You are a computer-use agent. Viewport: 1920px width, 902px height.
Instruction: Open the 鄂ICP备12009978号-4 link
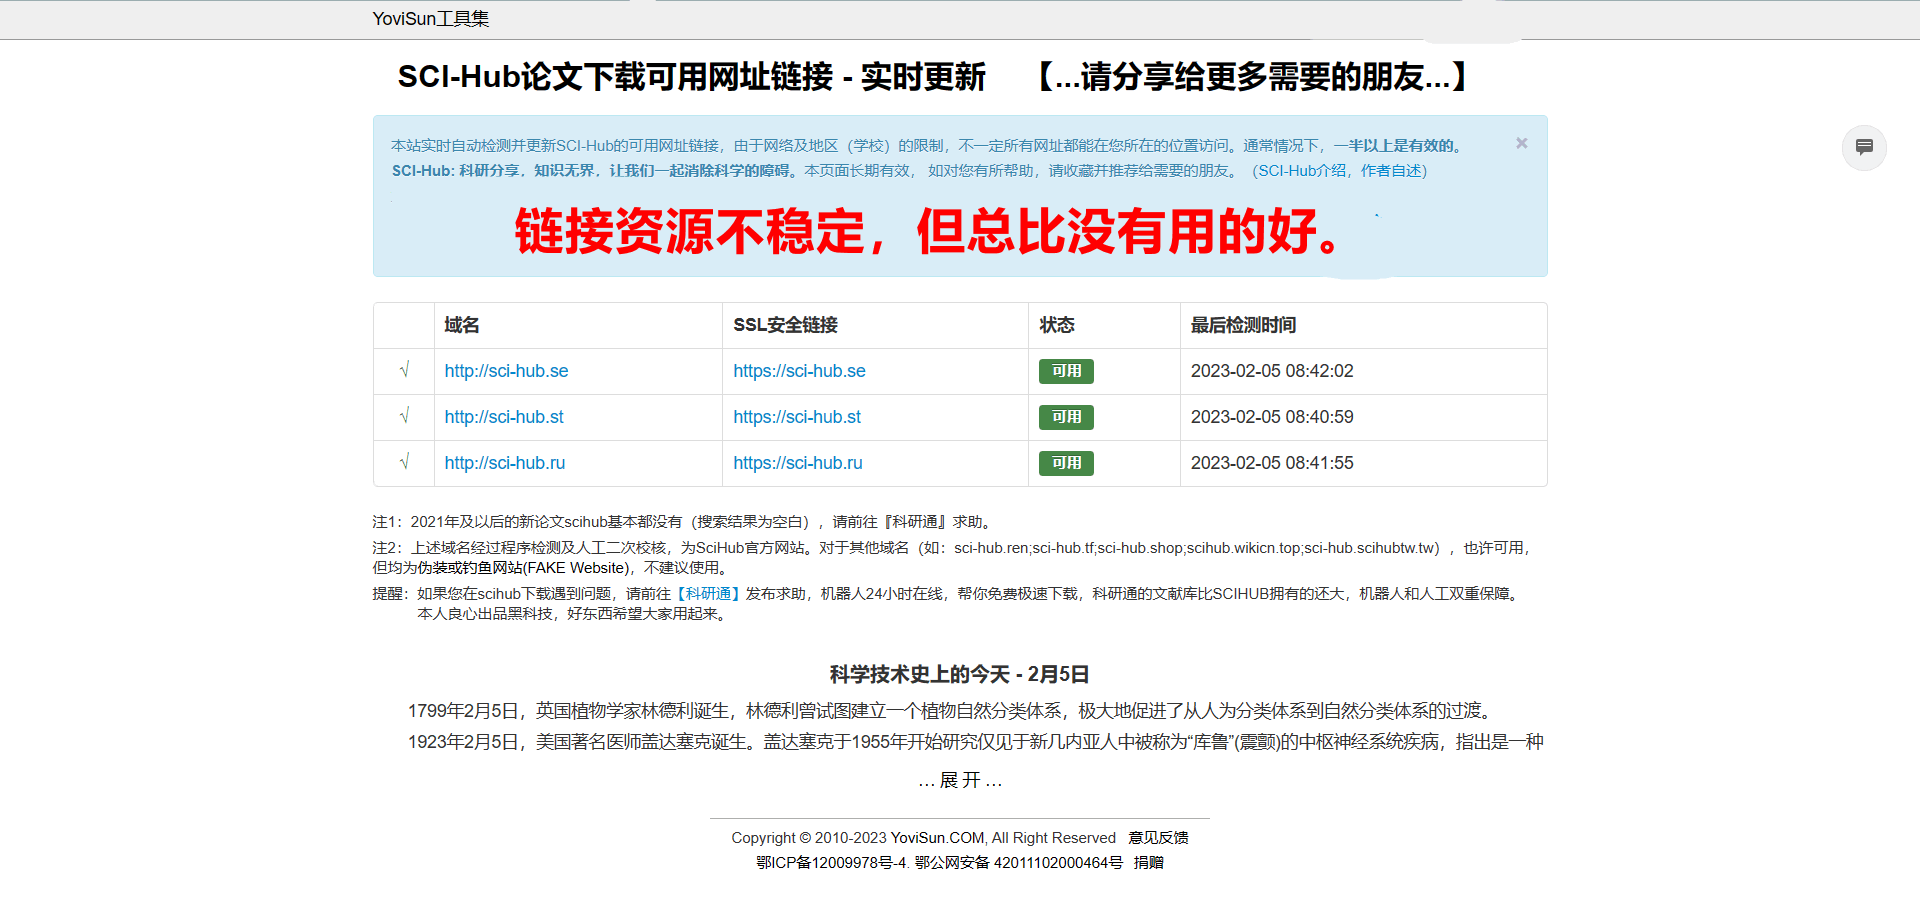[x=831, y=863]
